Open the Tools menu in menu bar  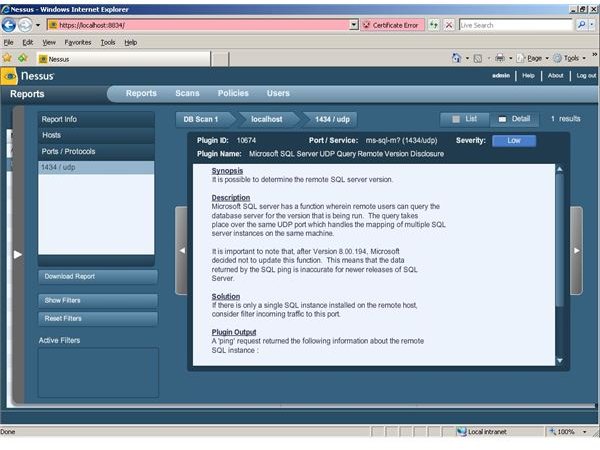point(108,42)
